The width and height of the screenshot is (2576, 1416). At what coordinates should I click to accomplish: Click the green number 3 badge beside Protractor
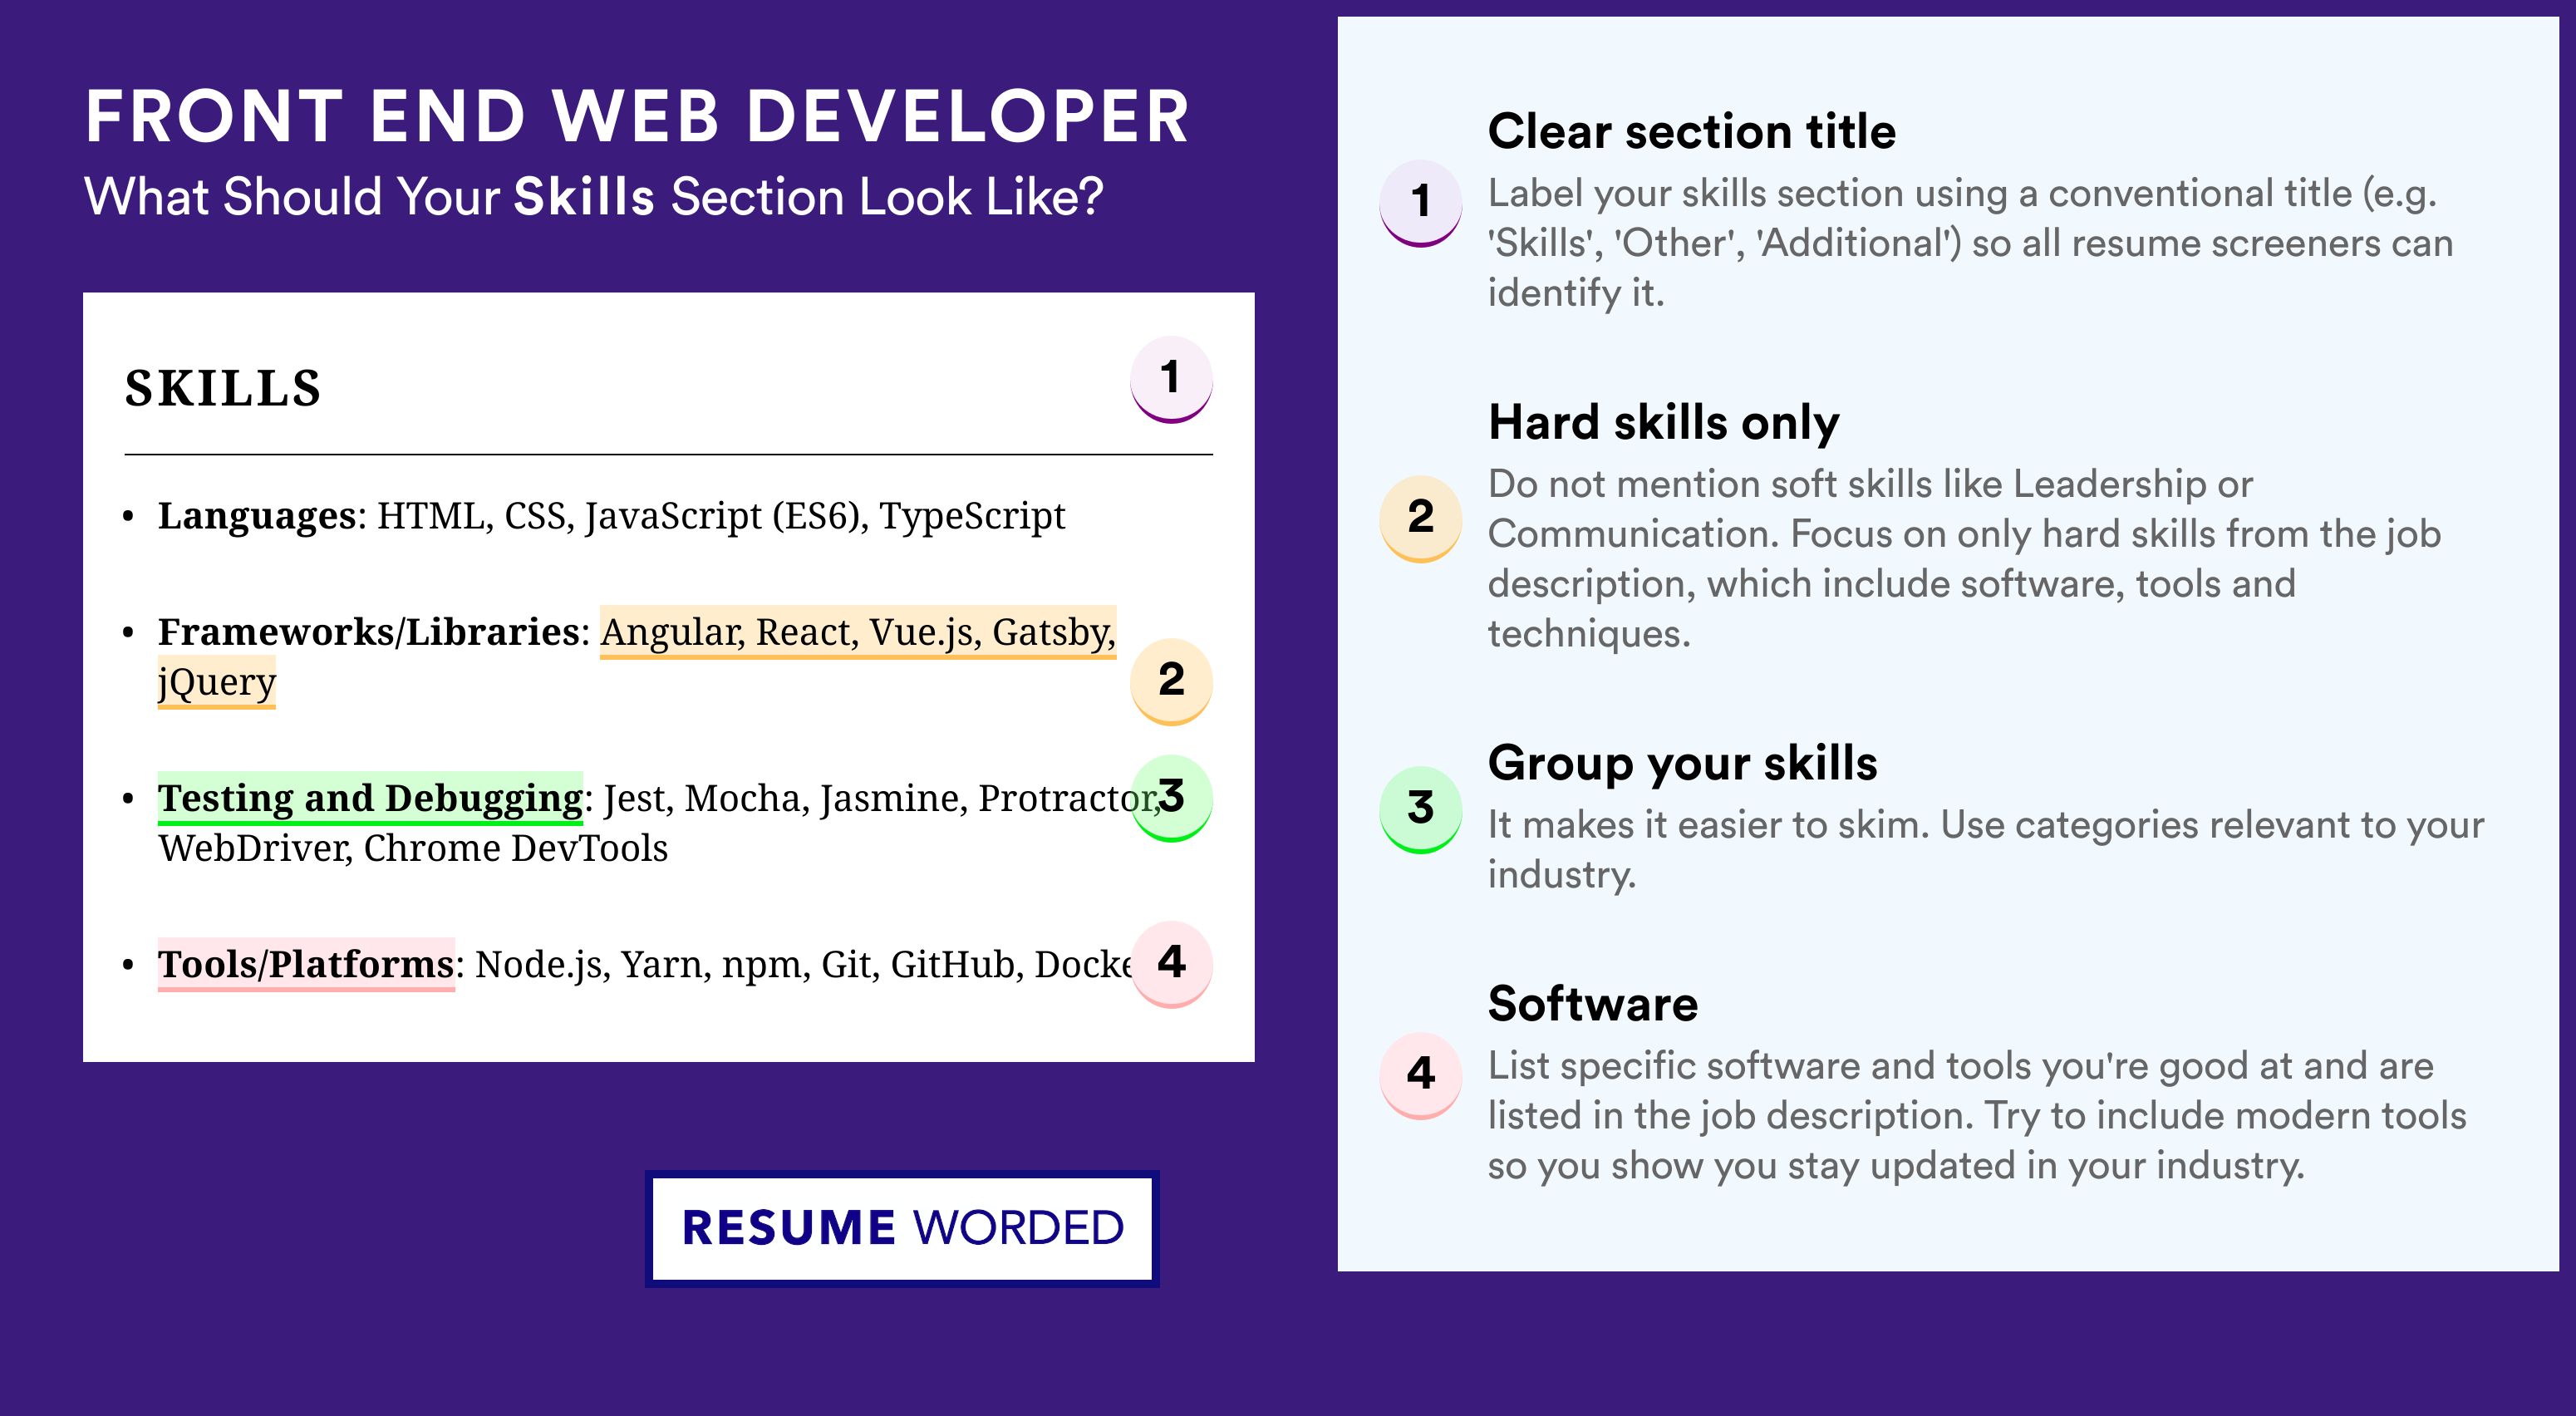click(x=1171, y=798)
